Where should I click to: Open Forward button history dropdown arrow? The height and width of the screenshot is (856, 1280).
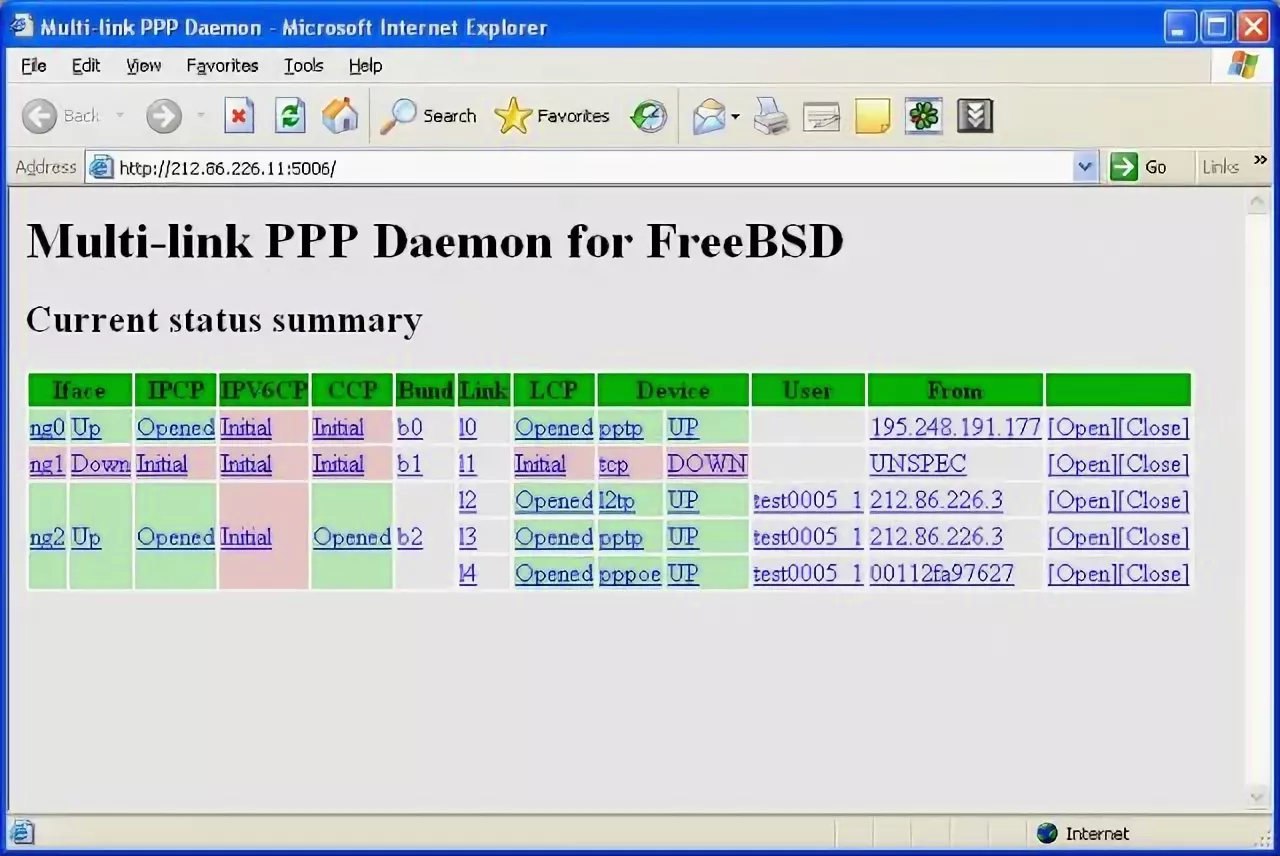200,116
